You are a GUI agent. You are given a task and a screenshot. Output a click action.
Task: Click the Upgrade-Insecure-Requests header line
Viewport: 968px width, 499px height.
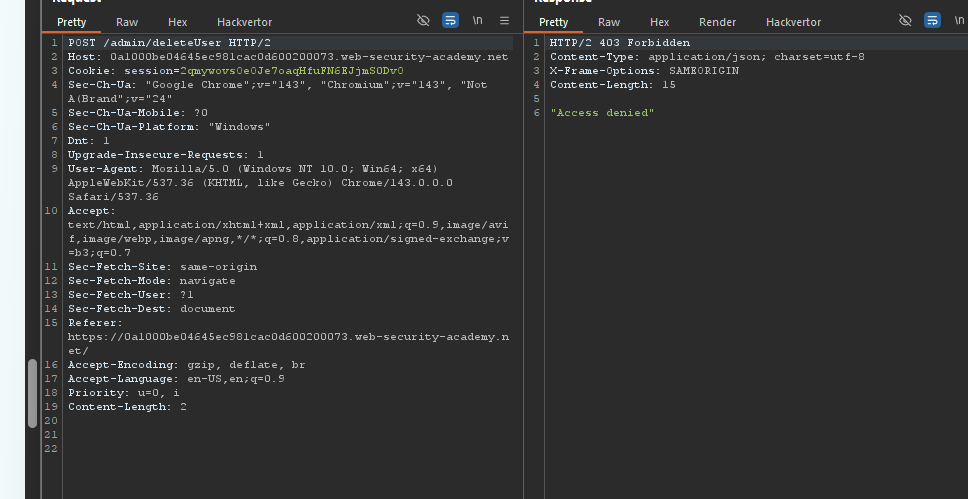165,155
